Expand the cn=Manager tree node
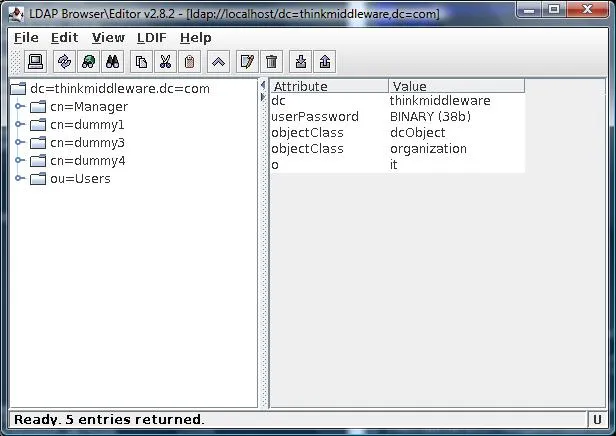The height and width of the screenshot is (436, 616). (19, 106)
